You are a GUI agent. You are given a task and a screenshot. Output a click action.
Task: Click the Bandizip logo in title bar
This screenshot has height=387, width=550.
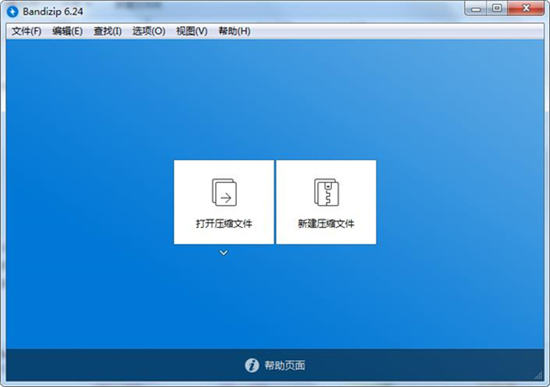coord(13,12)
